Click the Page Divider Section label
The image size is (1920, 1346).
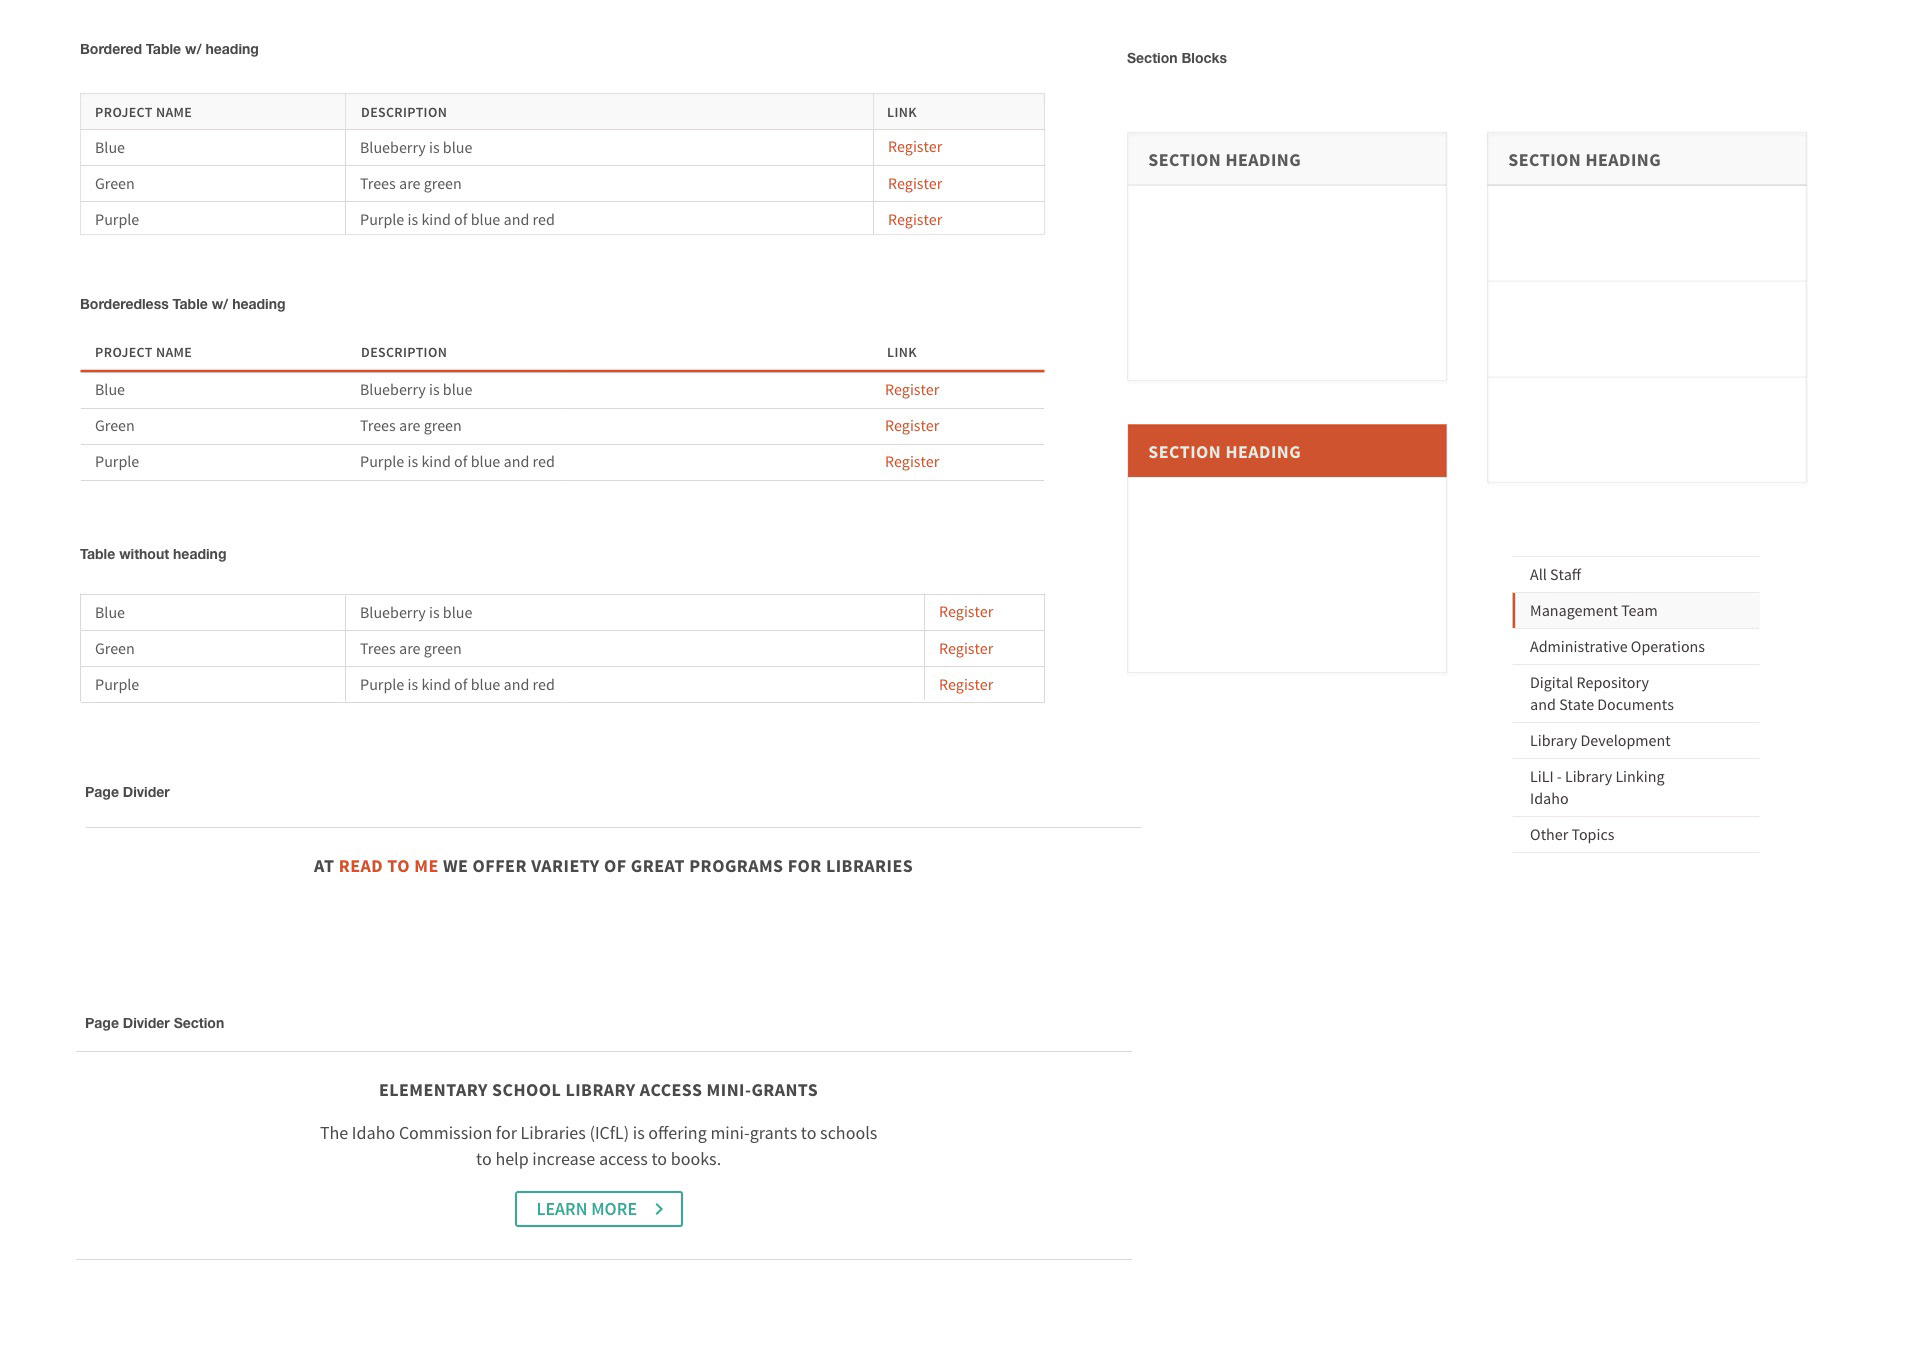pyautogui.click(x=155, y=1023)
